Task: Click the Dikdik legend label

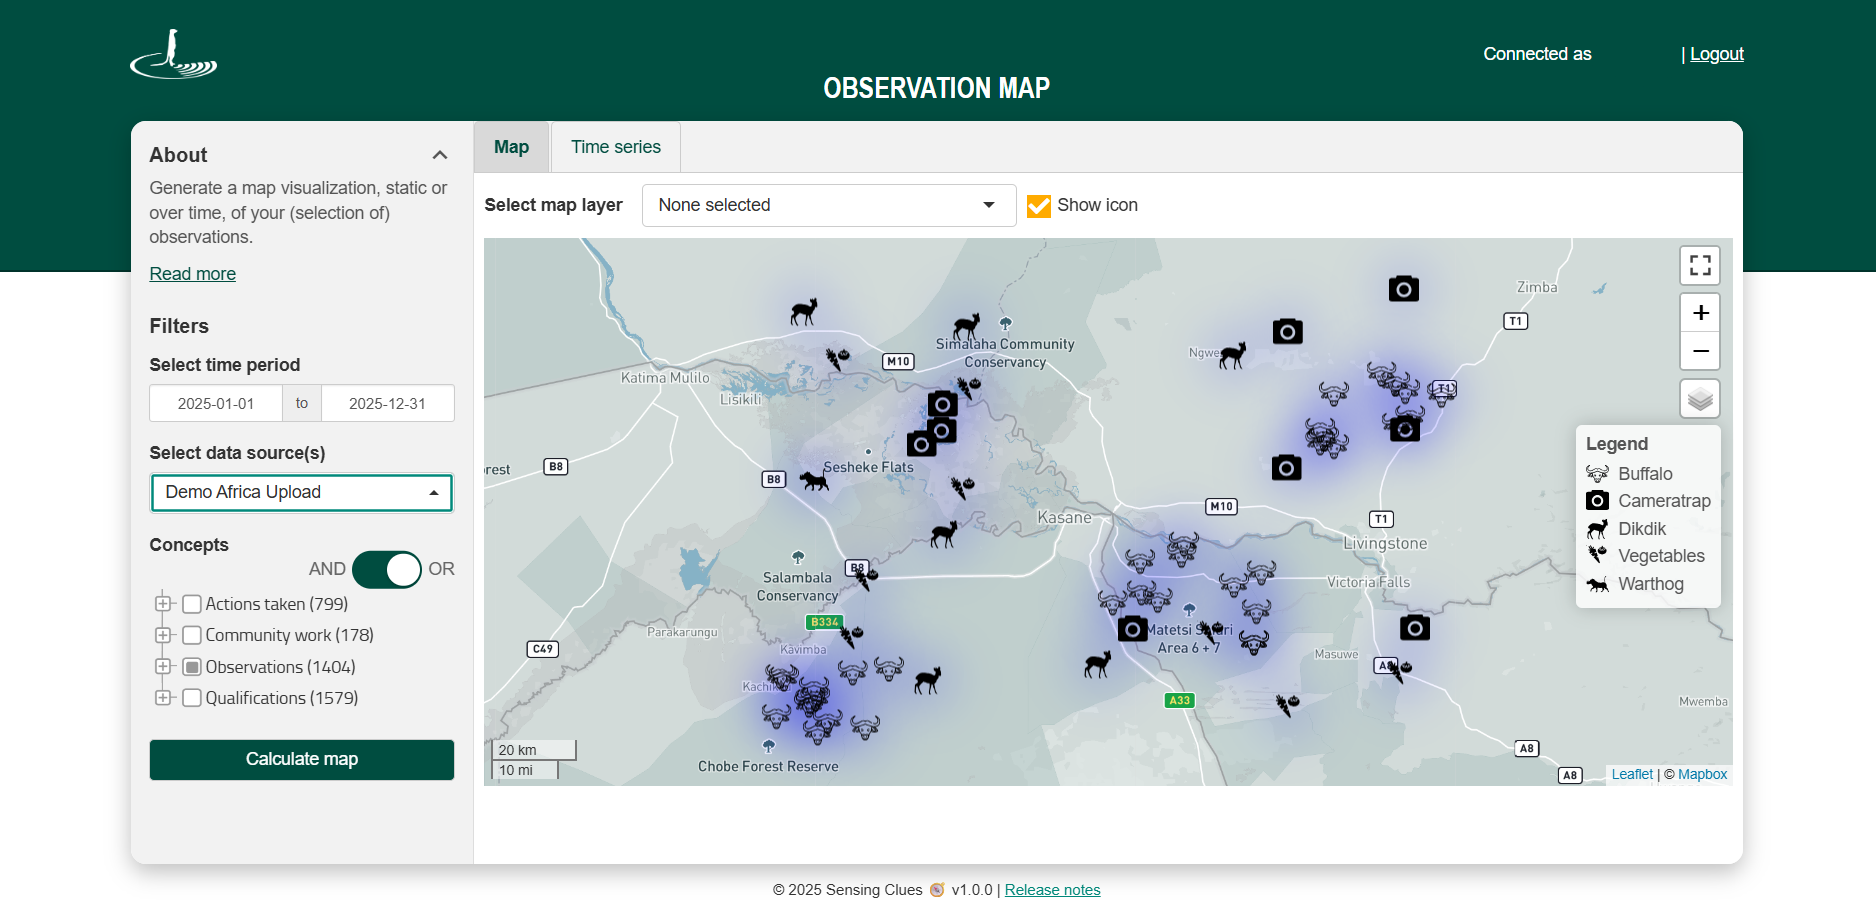Action: [1642, 529]
